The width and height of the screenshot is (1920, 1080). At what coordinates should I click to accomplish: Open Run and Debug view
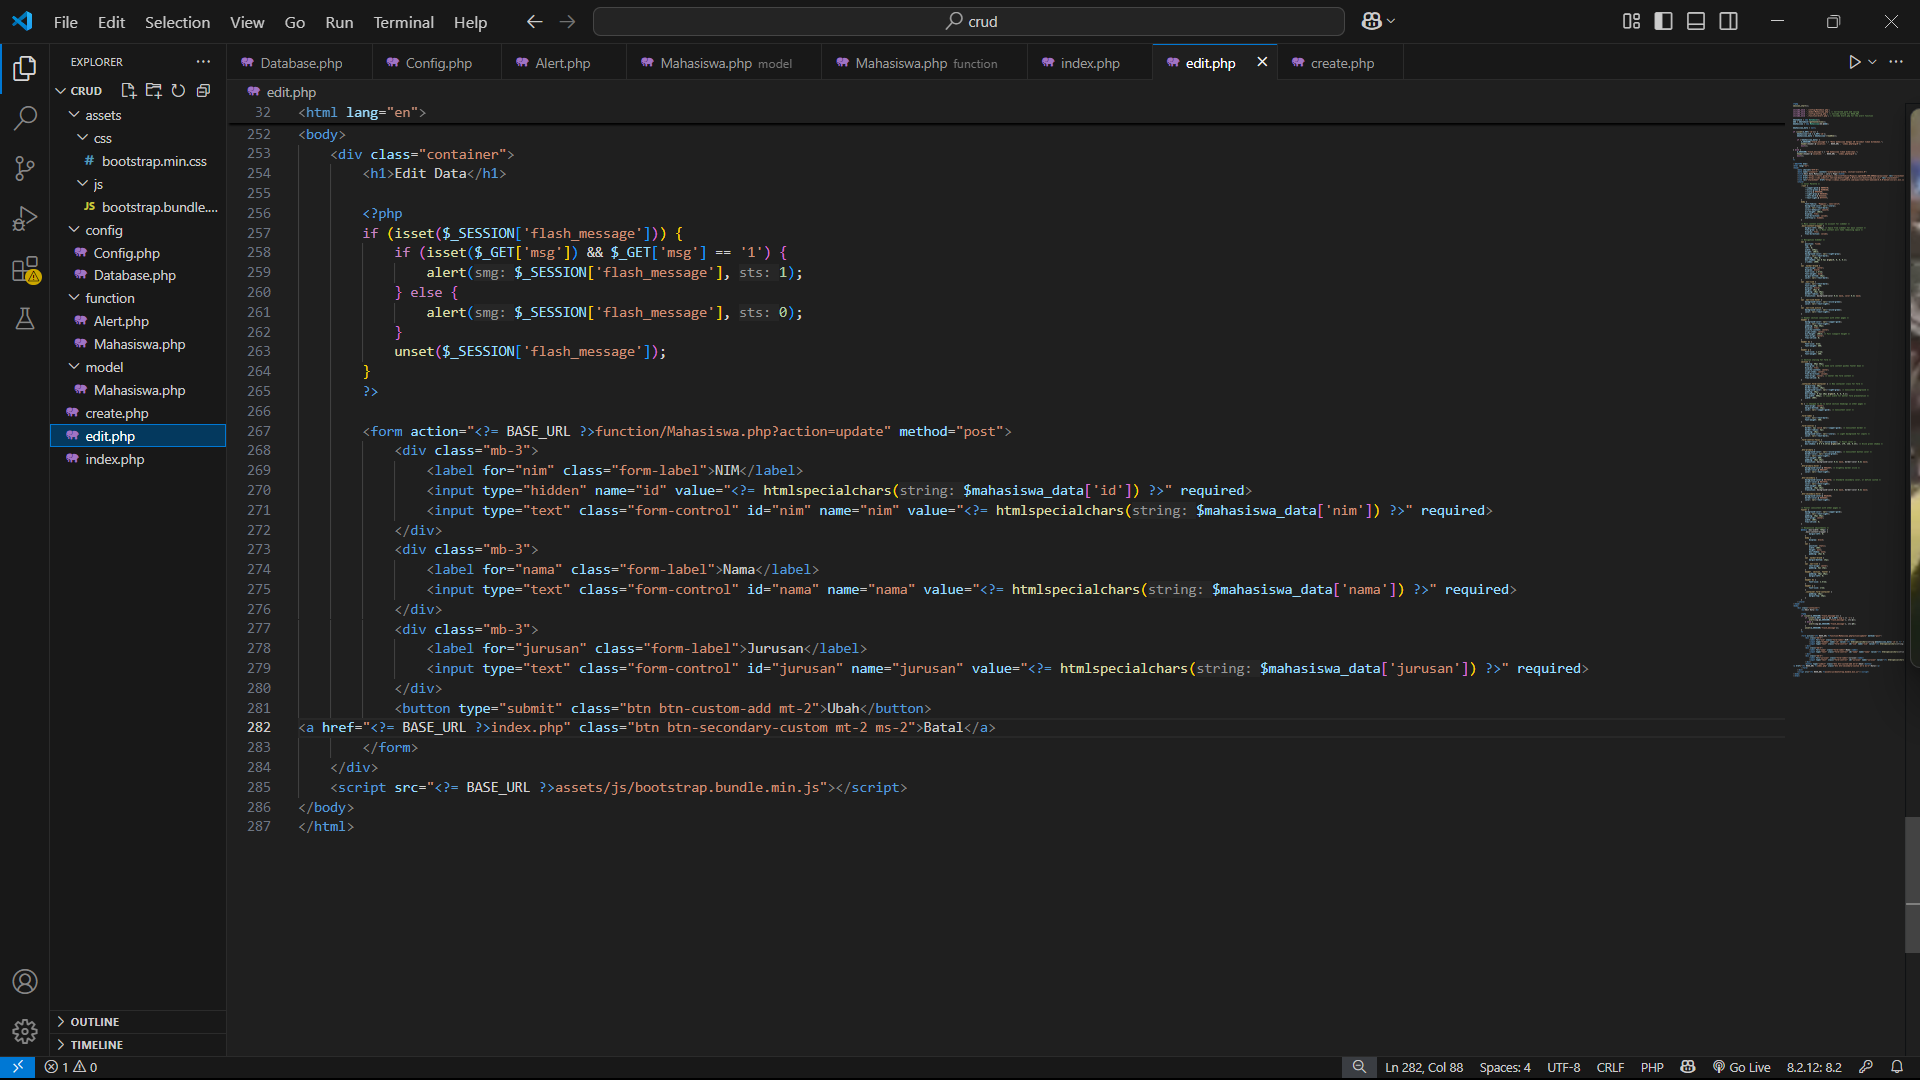tap(25, 218)
